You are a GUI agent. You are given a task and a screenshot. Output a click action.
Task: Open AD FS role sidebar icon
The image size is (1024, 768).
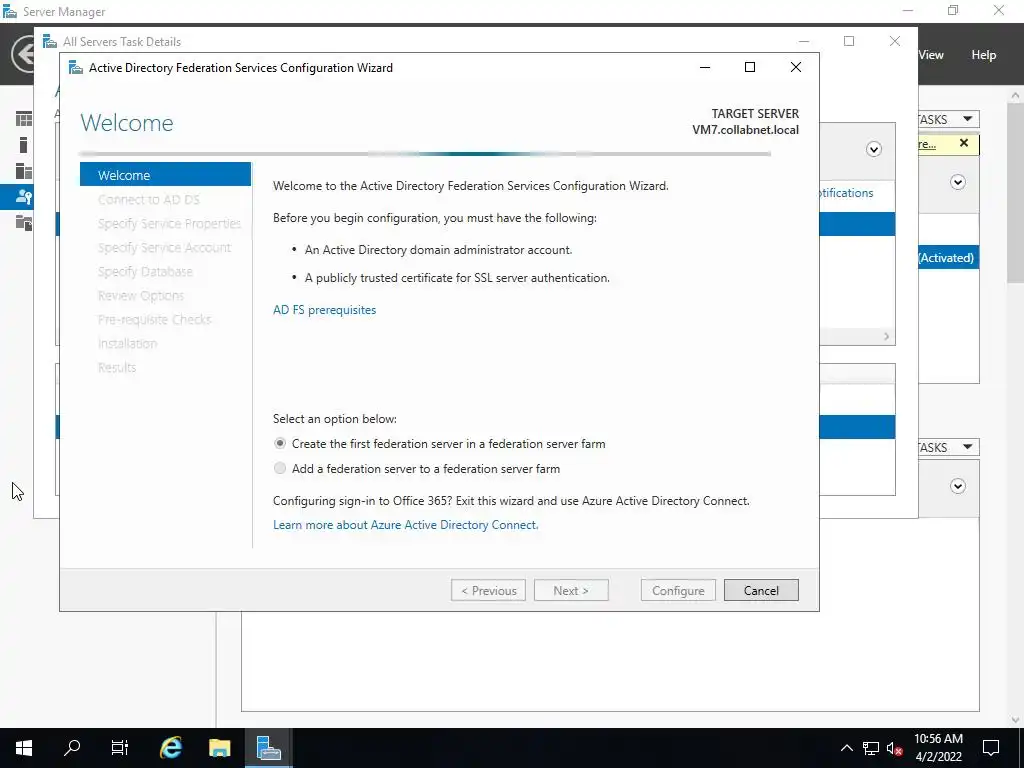(x=24, y=197)
